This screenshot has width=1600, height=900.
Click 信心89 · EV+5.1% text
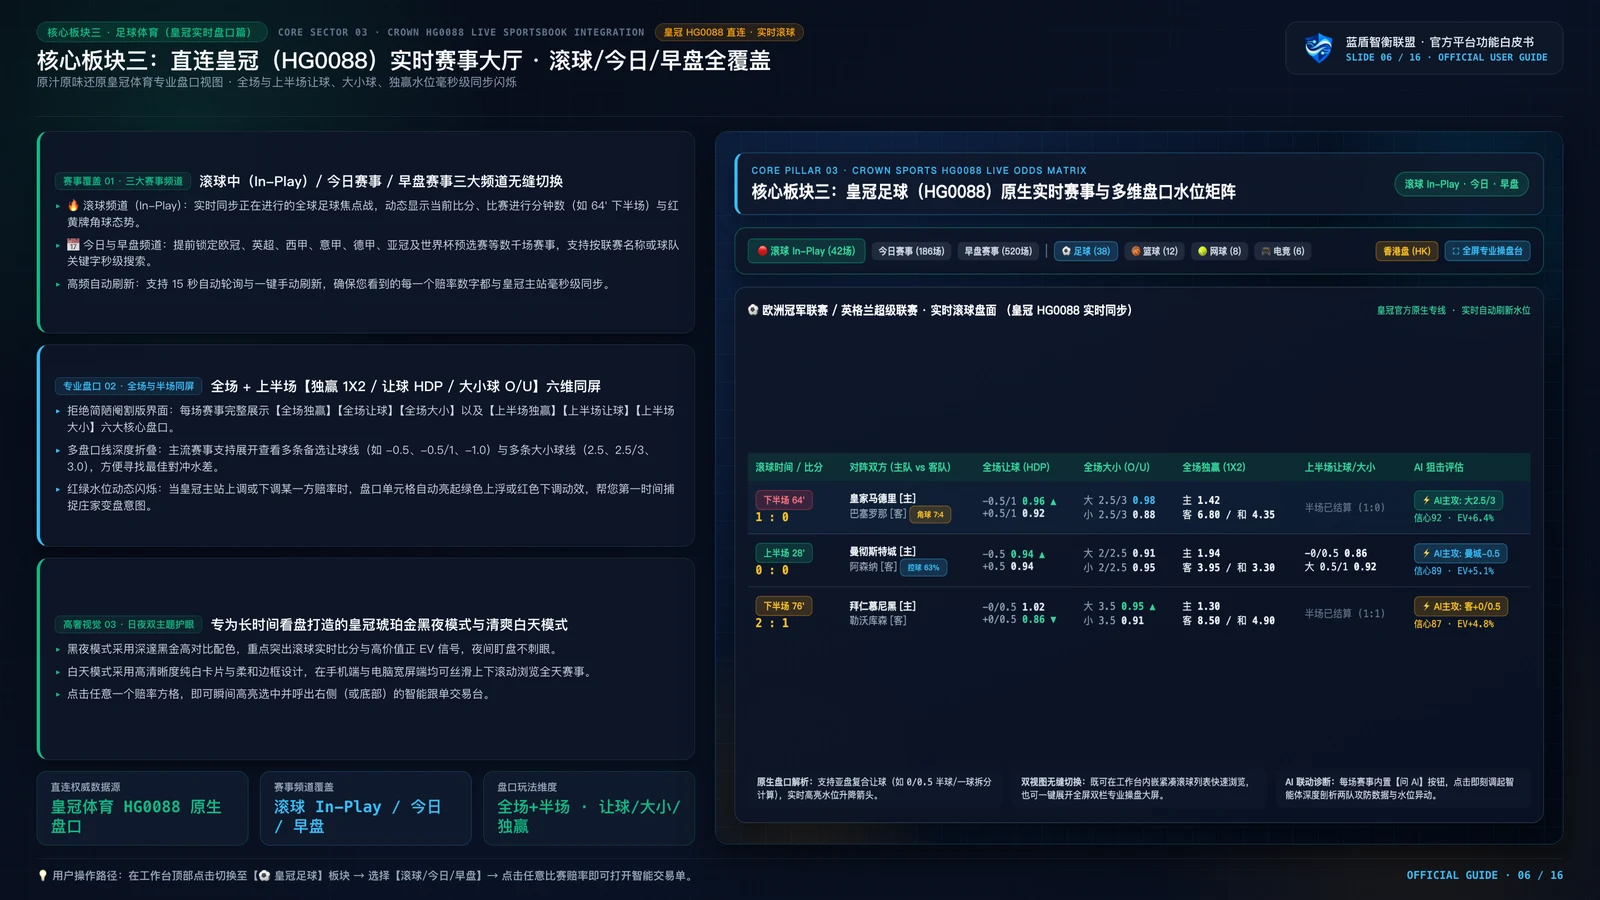[x=1453, y=571]
